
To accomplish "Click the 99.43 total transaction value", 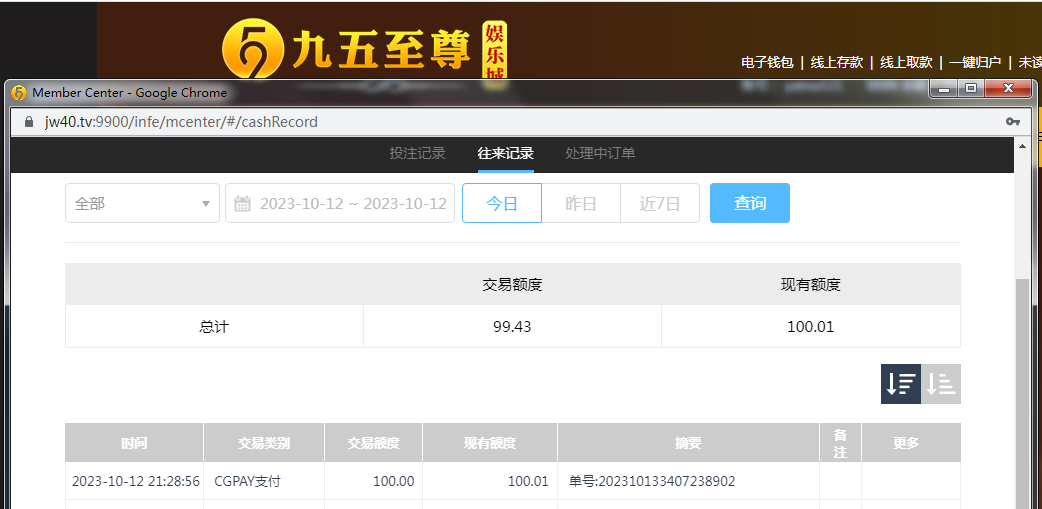I will pos(512,326).
